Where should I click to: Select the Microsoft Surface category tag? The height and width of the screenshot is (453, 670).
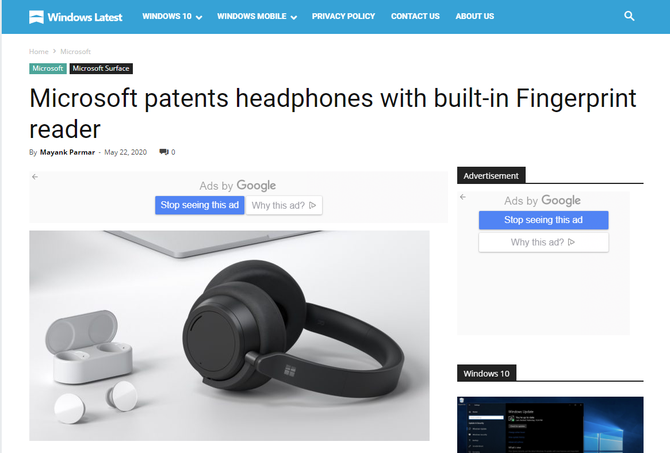coord(101,68)
